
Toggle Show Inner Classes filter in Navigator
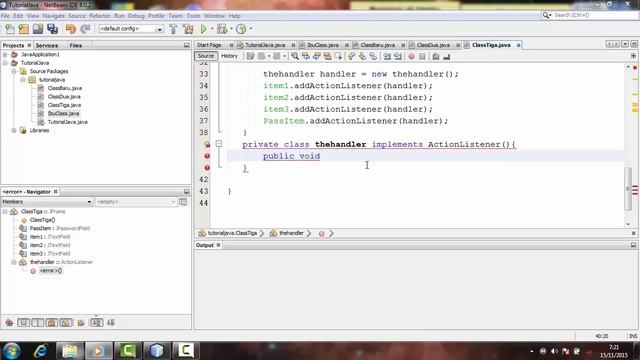[66, 322]
